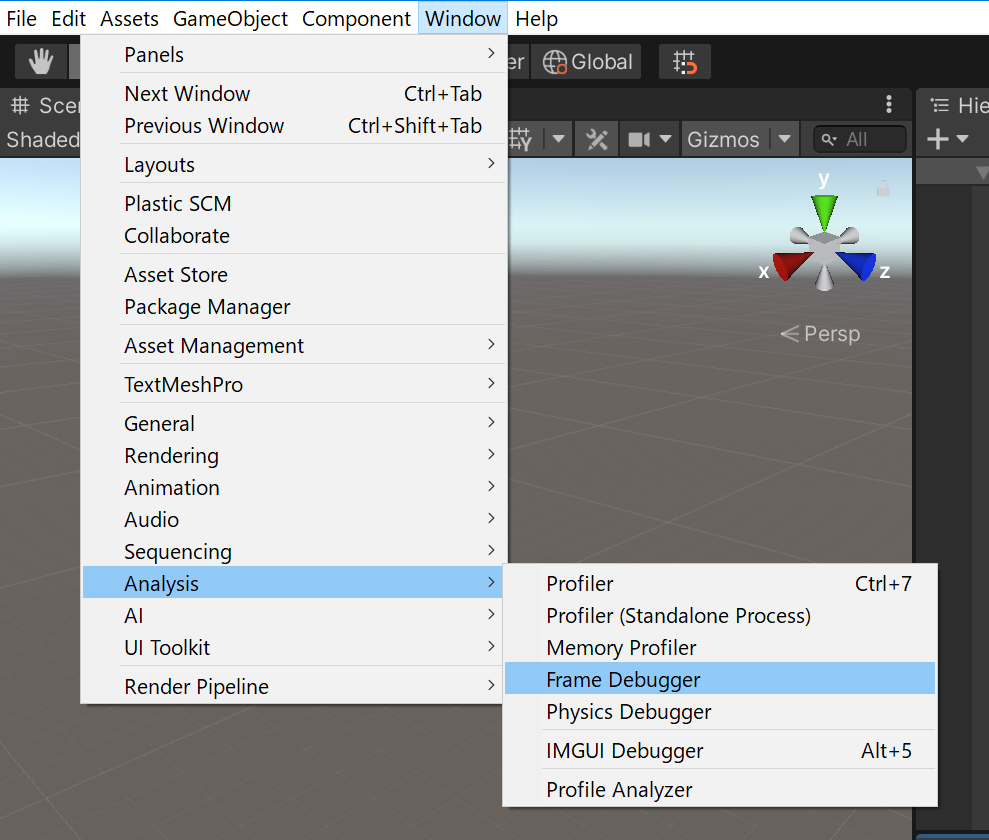Click the scene camera settings icon

(x=640, y=139)
